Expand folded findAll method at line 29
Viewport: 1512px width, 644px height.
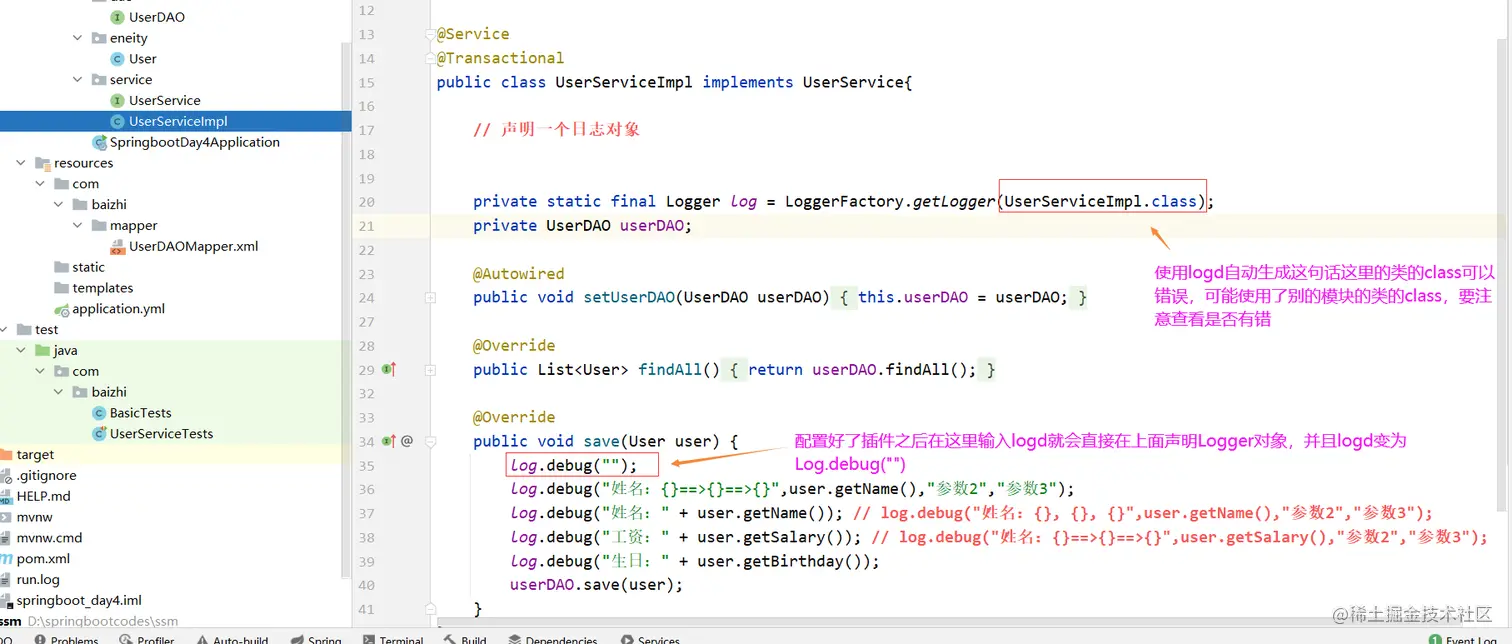(430, 370)
